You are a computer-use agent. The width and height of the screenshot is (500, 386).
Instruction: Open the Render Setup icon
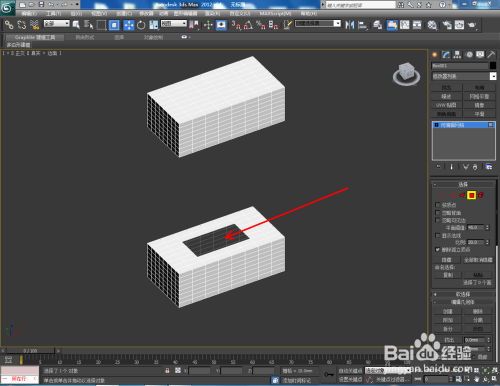tap(447, 25)
